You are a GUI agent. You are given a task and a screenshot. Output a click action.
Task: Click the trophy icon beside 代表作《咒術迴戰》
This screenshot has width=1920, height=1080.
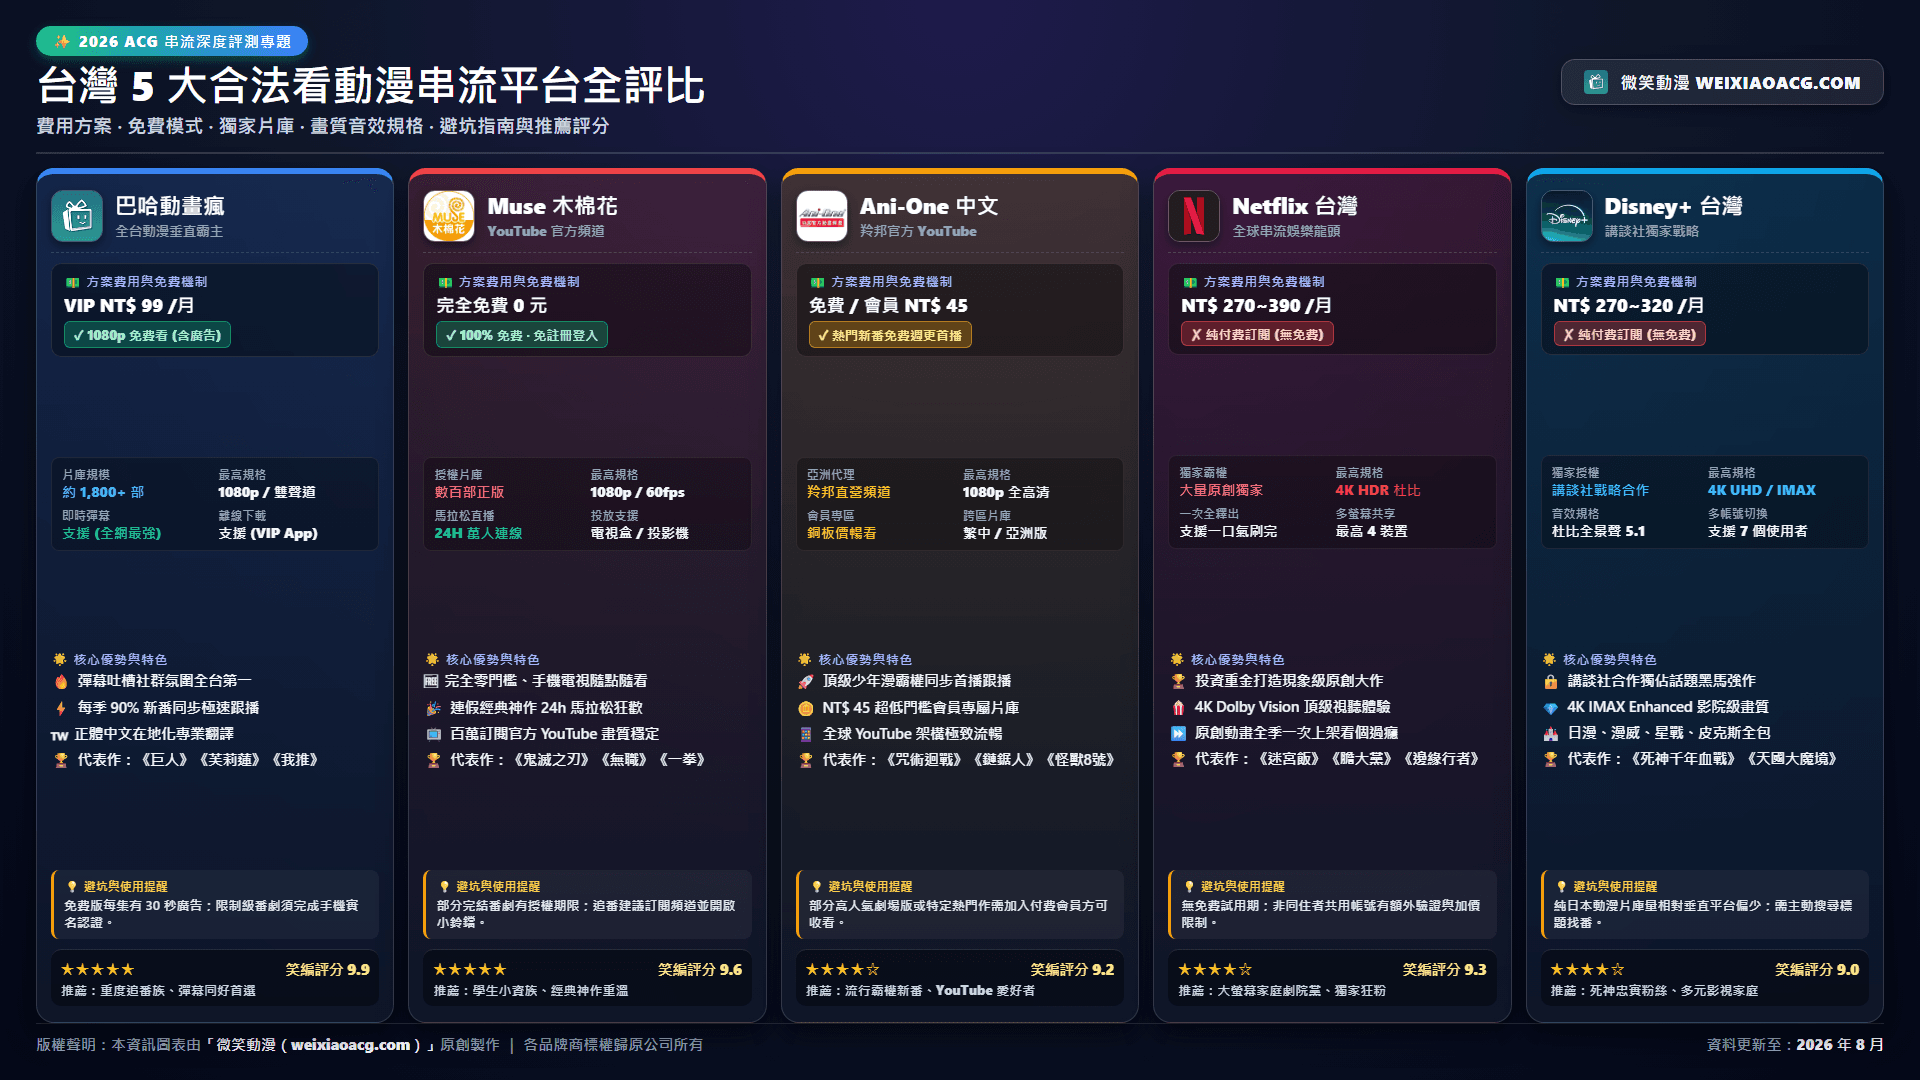(x=806, y=760)
